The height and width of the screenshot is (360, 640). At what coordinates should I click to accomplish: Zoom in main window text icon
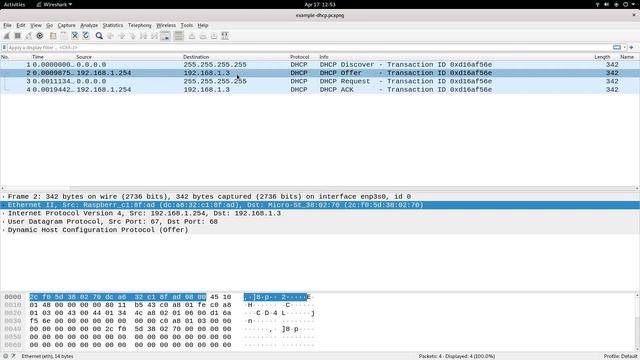coord(192,36)
